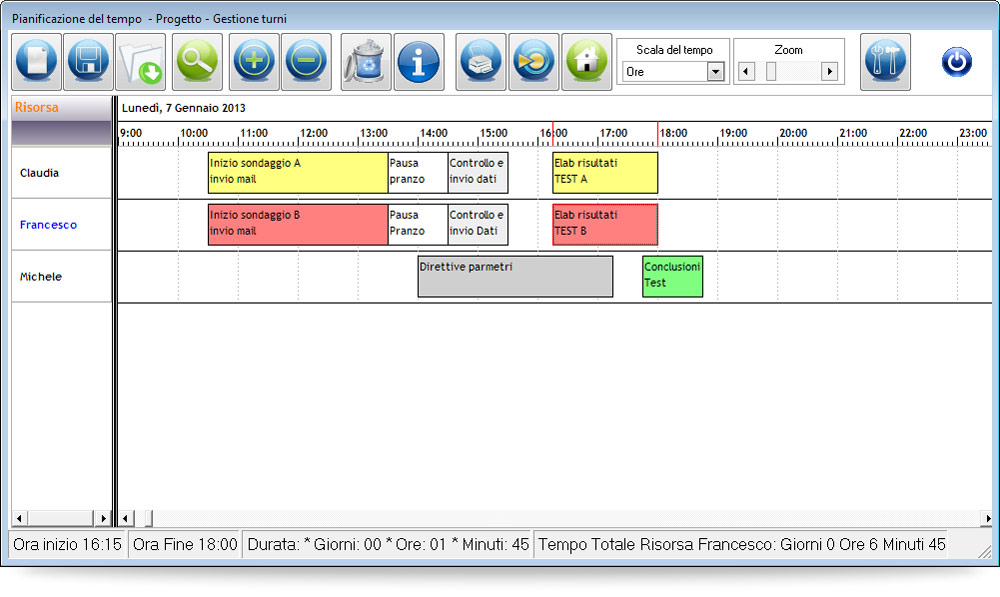Select Francesco's 'Inizio sondaggio B' task
This screenshot has width=1000, height=597.
tap(298, 225)
